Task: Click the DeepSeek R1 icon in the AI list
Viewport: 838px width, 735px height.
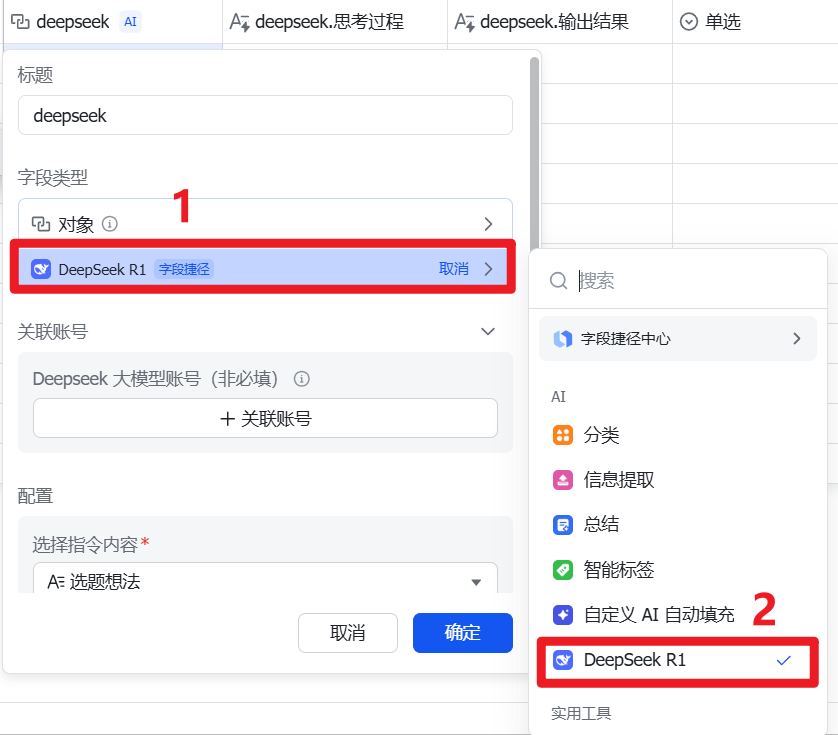Action: coord(563,660)
